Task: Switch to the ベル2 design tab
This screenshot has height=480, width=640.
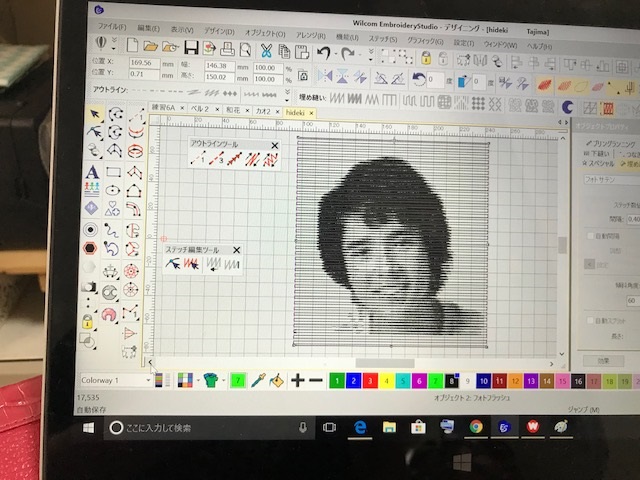Action: 200,109
